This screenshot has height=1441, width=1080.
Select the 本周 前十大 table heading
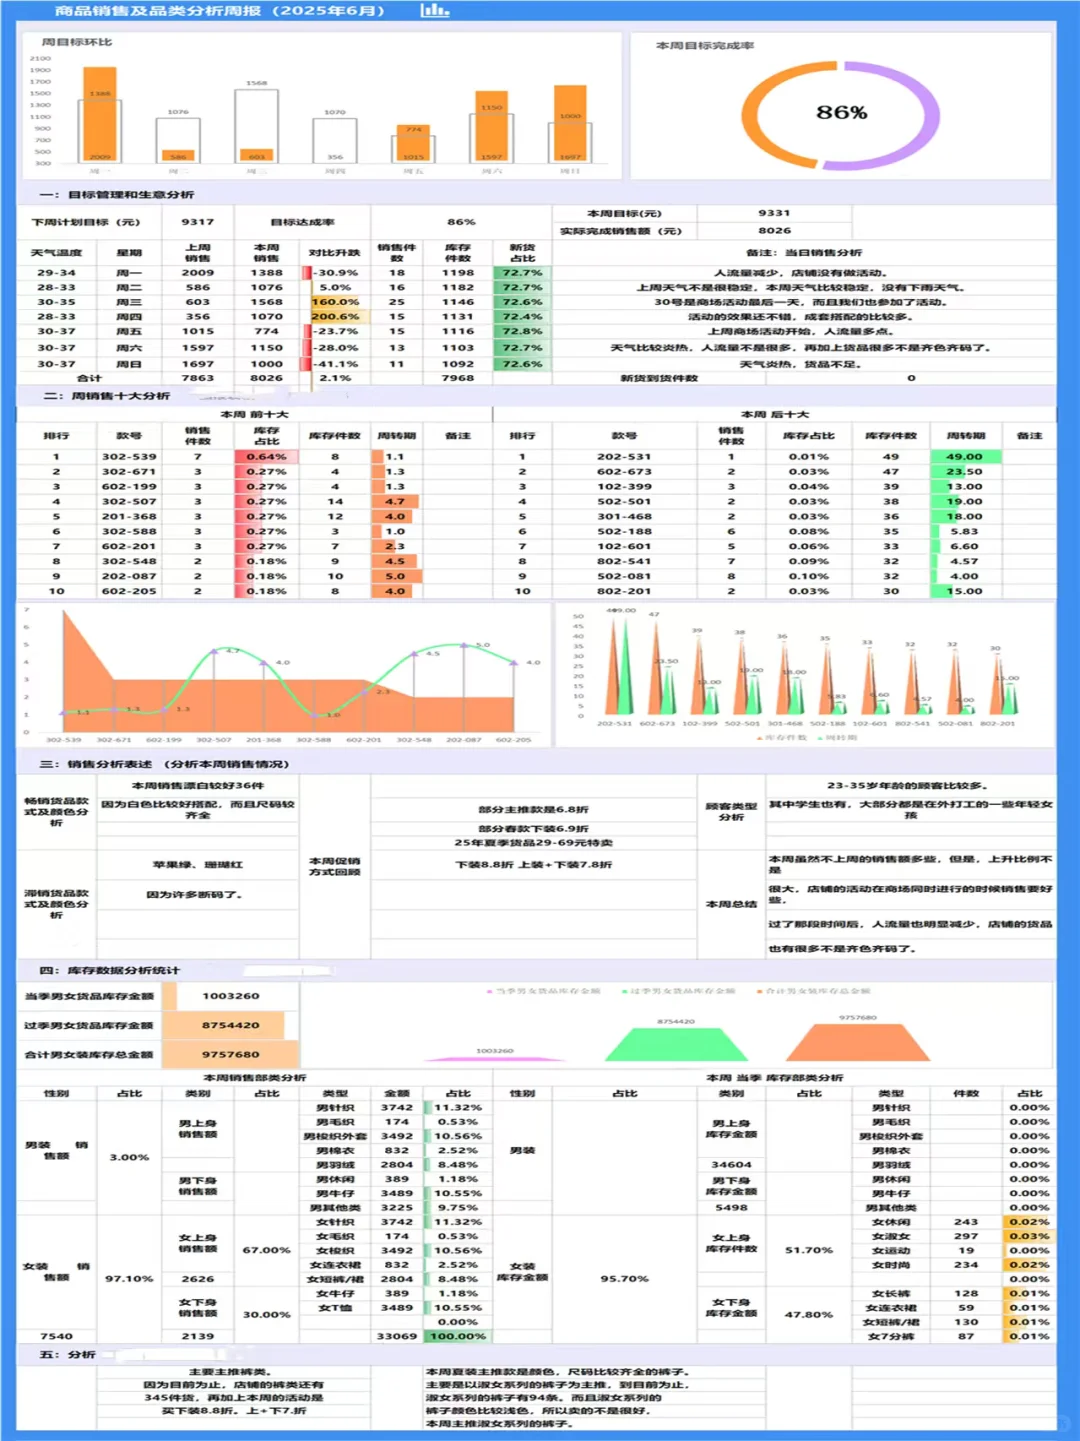pos(254,415)
